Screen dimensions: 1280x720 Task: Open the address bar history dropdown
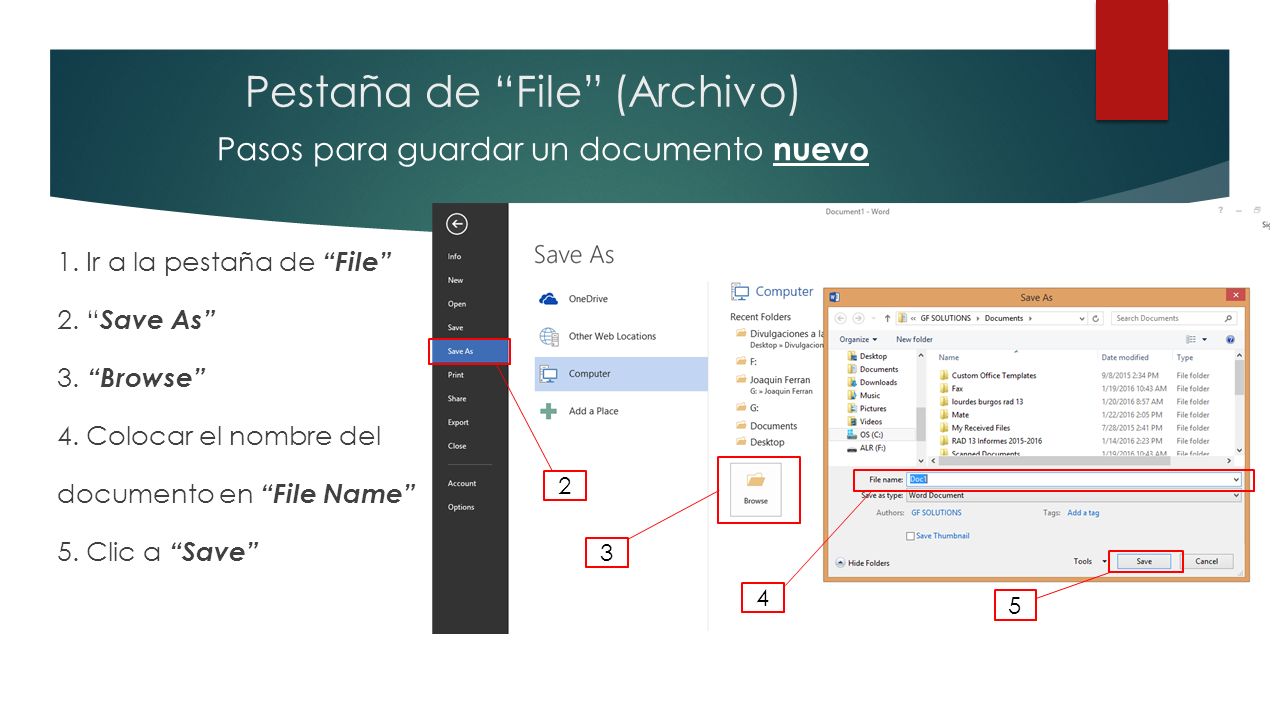pyautogui.click(x=1082, y=318)
